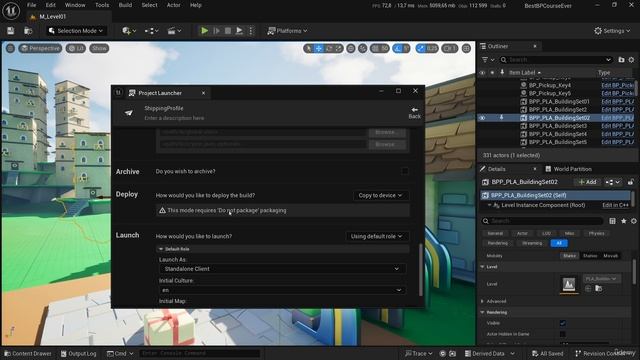Image resolution: width=640 pixels, height=360 pixels.
Task: Open the cinematics clapperboard dropdown
Action: coord(174,31)
